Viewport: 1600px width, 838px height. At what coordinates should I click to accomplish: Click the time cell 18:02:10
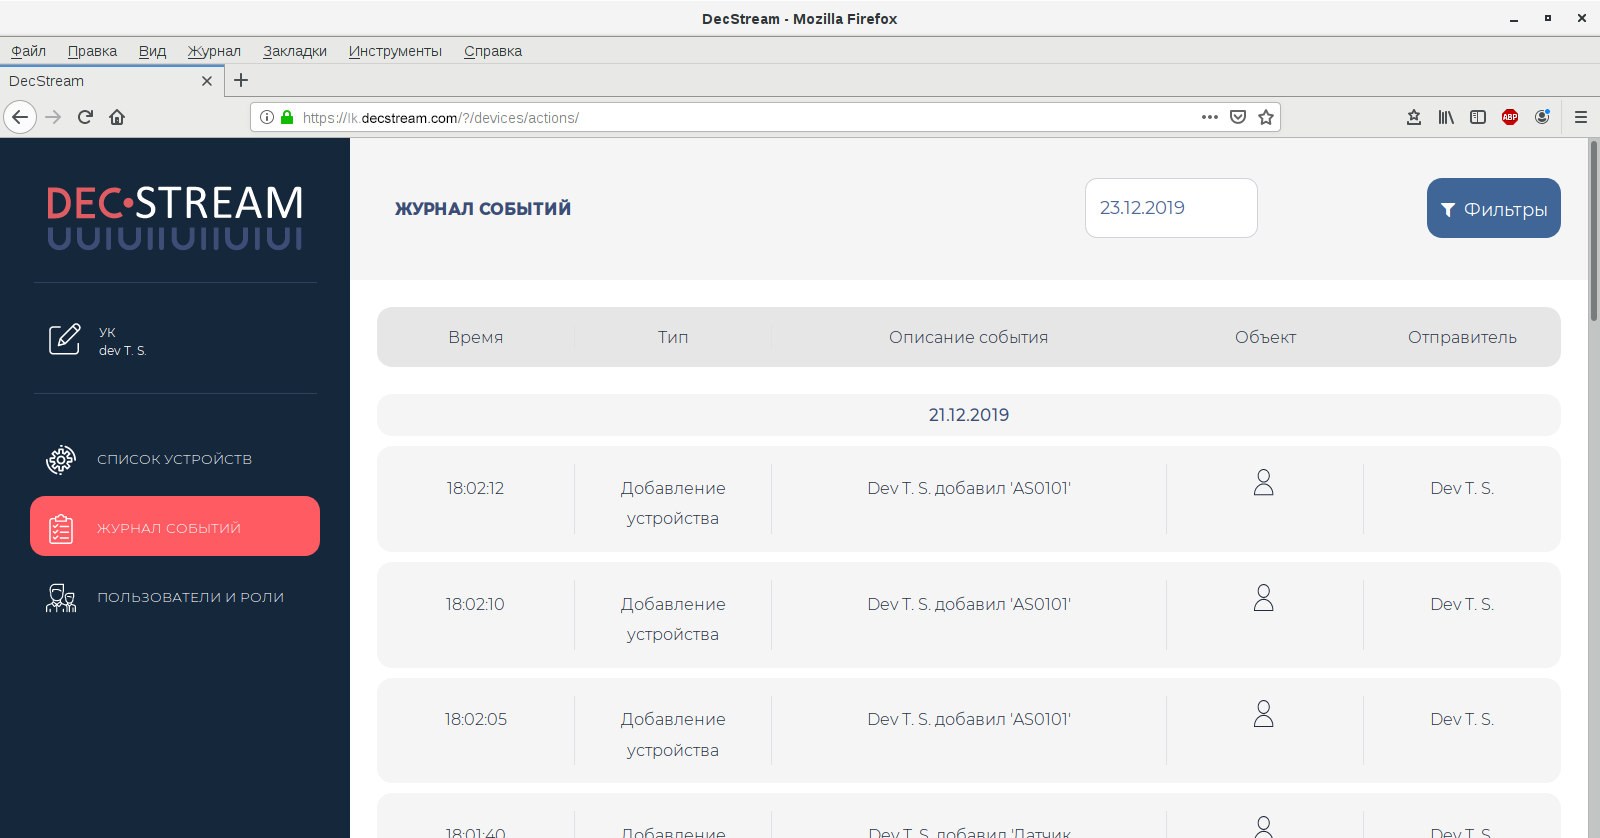tap(475, 604)
